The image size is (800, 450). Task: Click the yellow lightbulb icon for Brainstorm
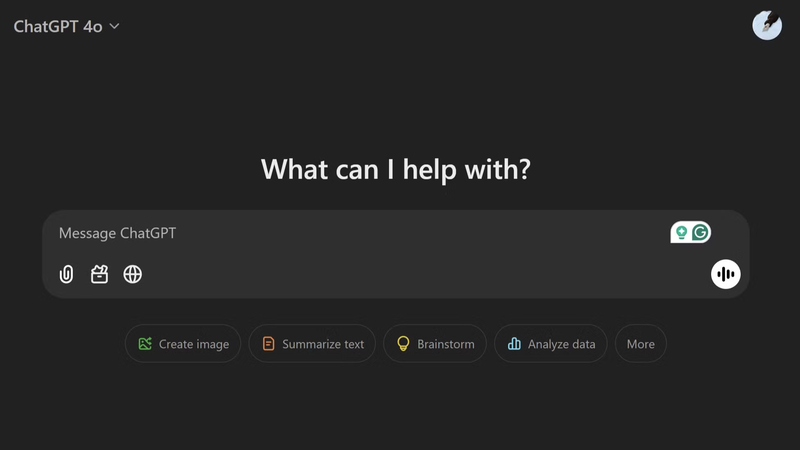(403, 344)
